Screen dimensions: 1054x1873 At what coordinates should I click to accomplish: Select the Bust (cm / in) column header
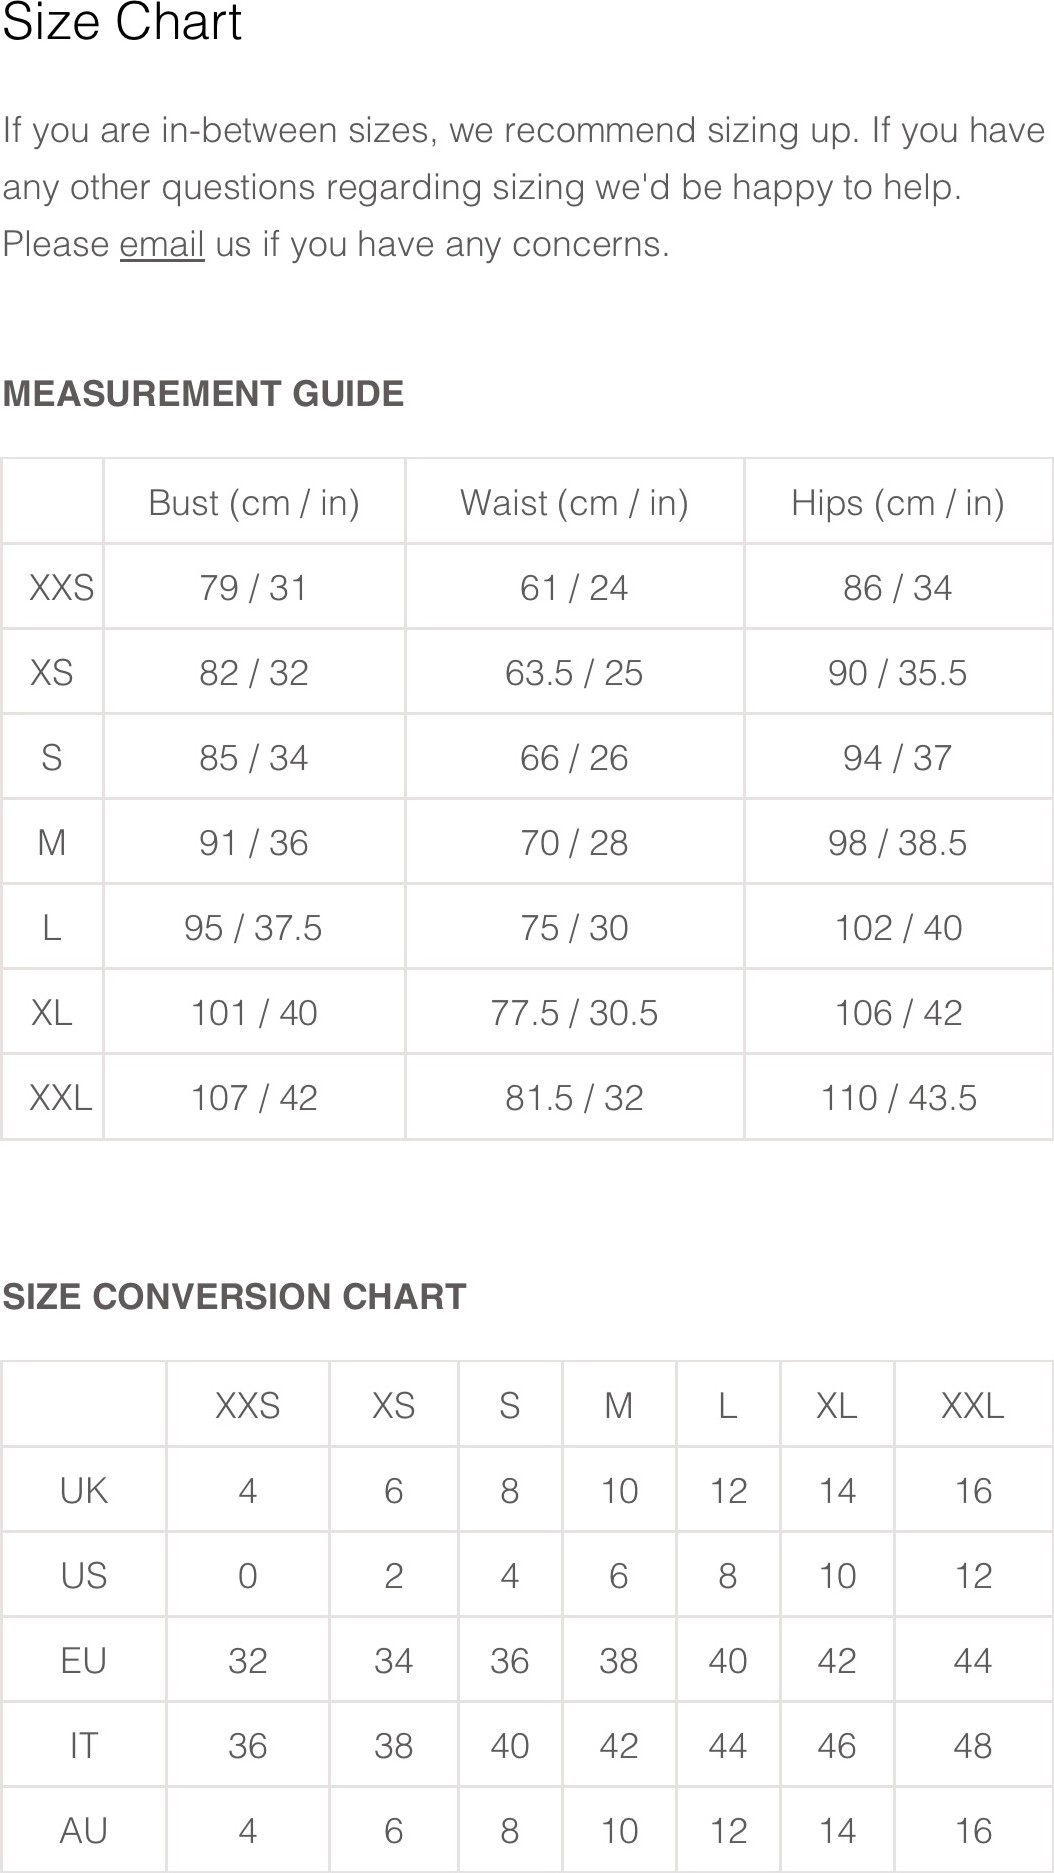click(254, 502)
